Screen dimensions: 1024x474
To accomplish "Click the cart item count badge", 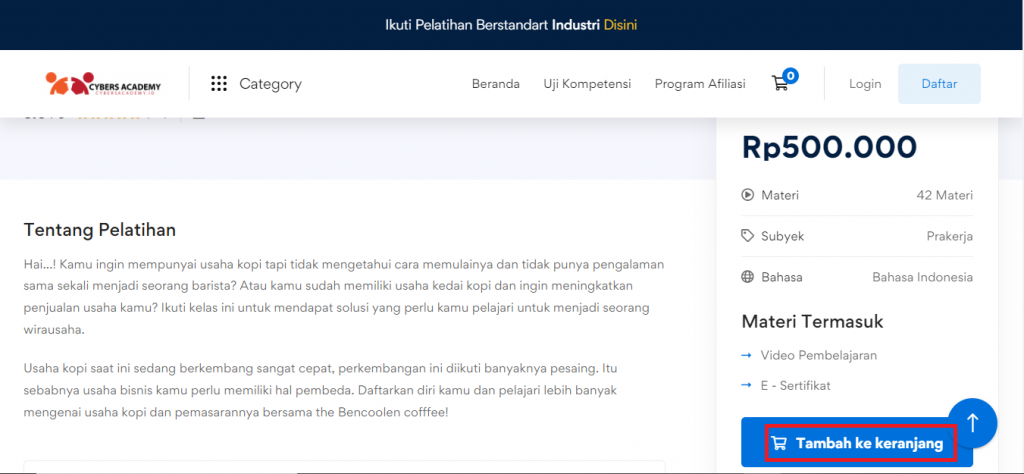I will [791, 75].
